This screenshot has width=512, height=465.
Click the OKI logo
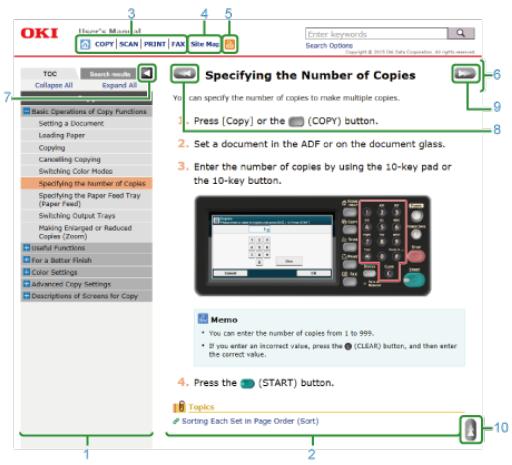(x=39, y=33)
